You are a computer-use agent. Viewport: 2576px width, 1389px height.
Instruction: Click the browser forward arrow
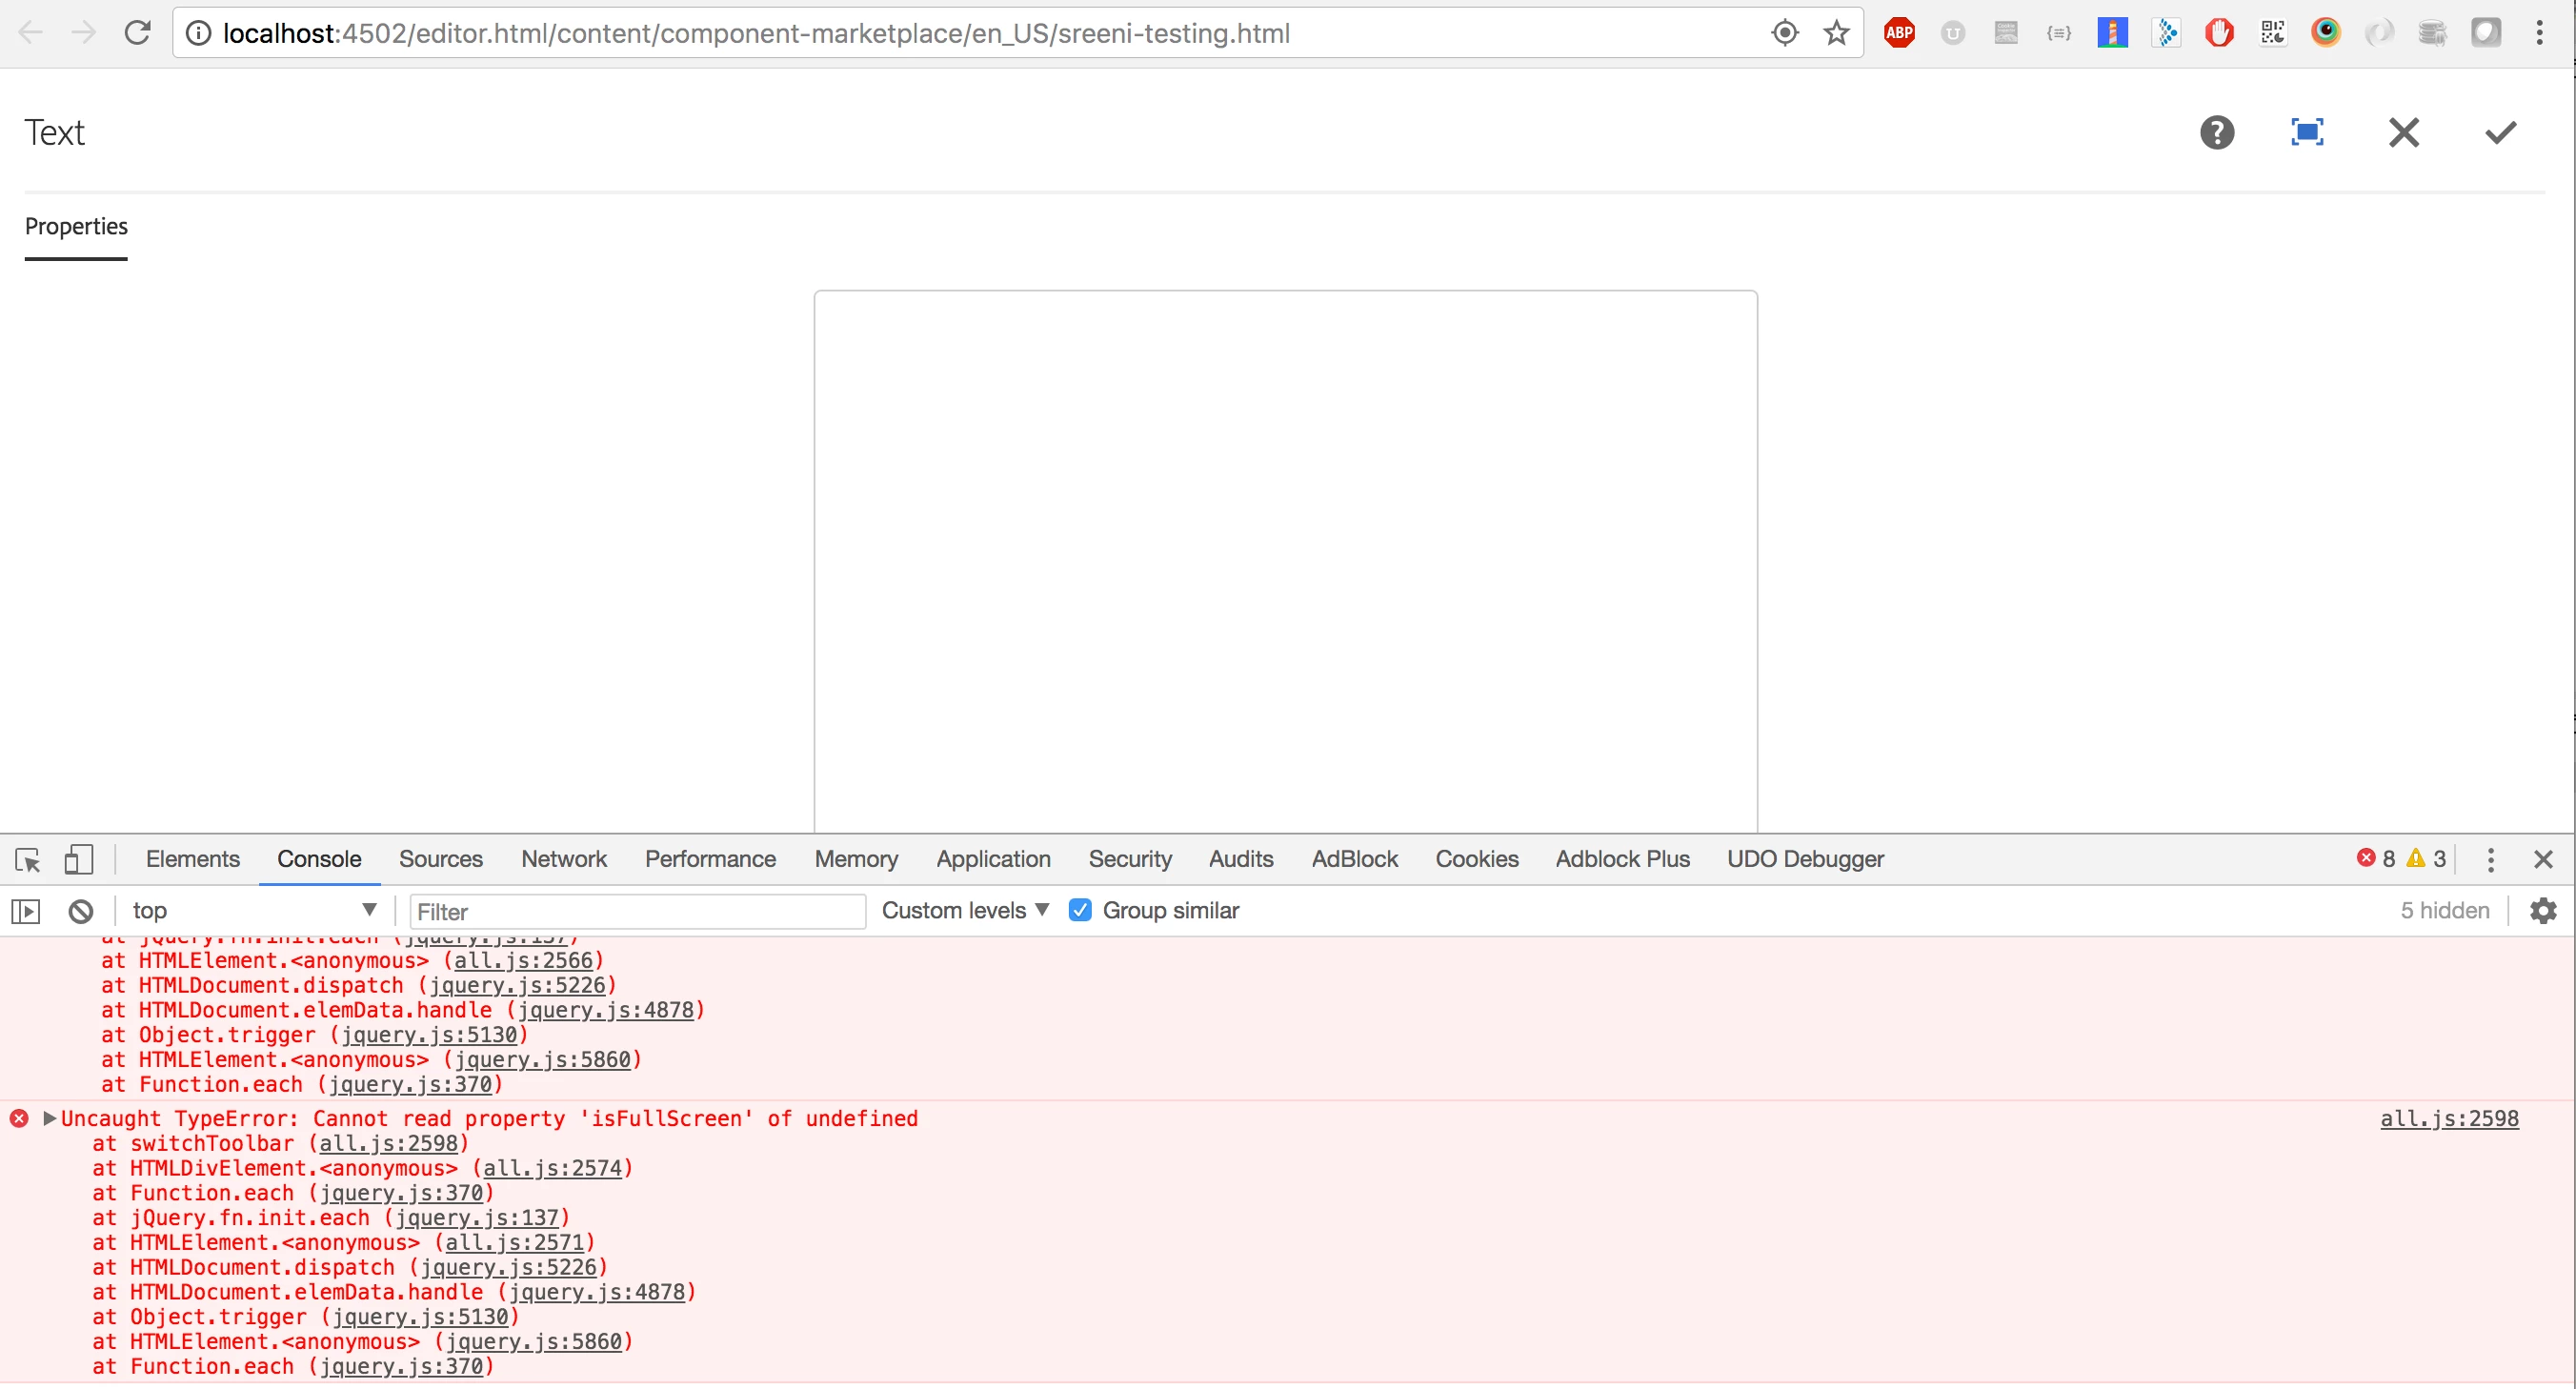point(84,33)
